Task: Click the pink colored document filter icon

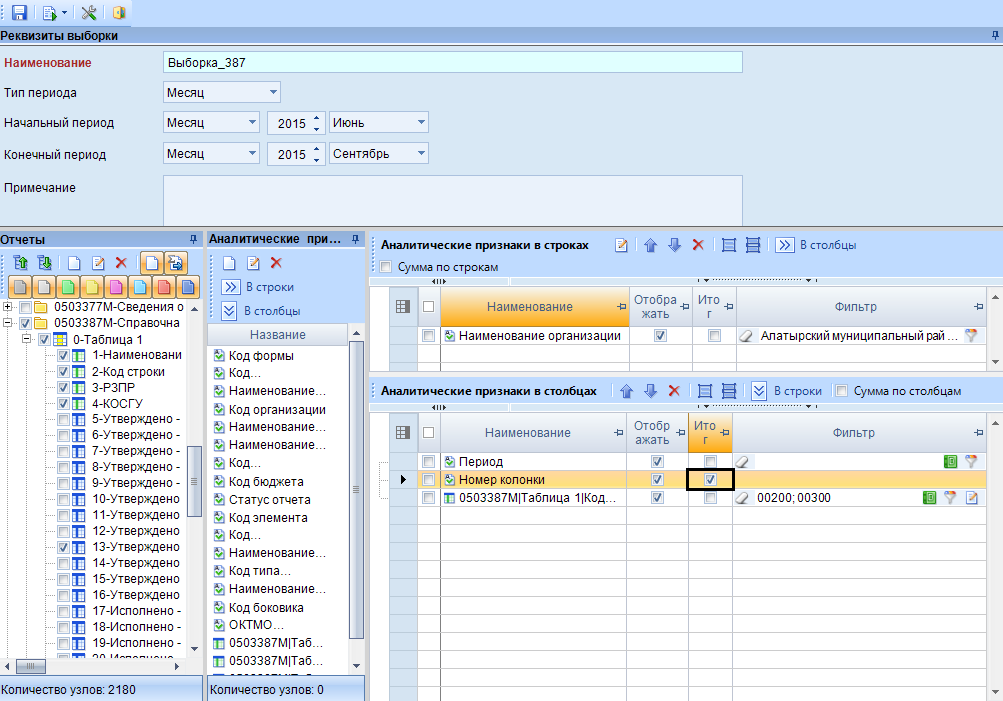Action: point(116,287)
